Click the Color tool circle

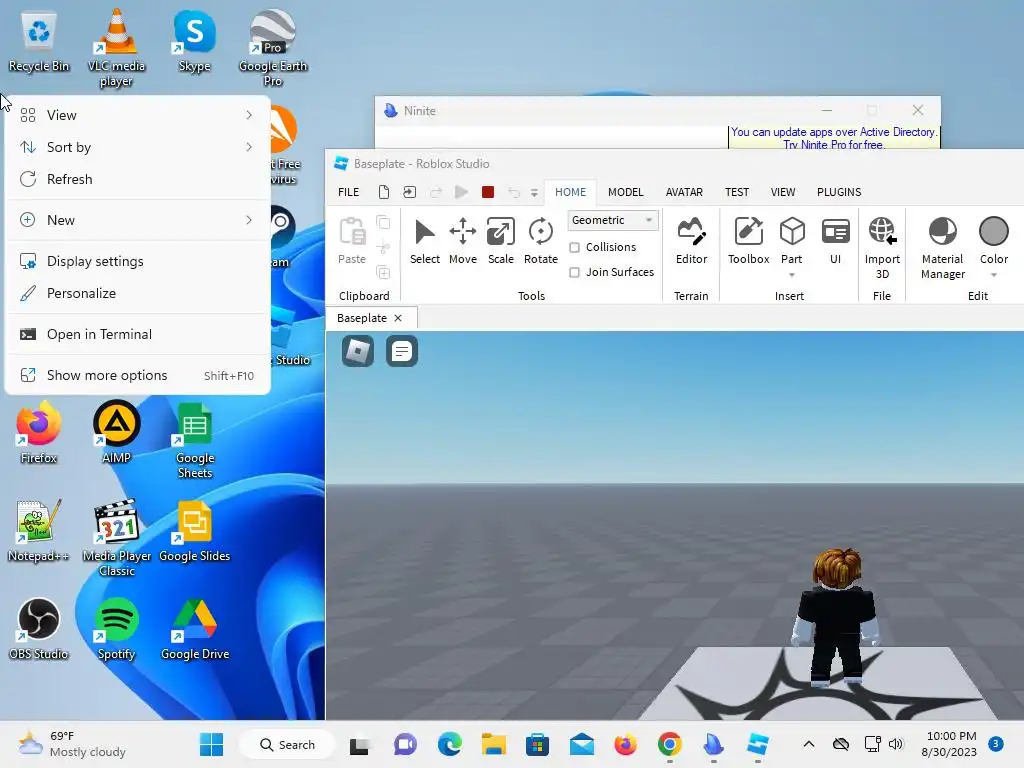tap(993, 231)
